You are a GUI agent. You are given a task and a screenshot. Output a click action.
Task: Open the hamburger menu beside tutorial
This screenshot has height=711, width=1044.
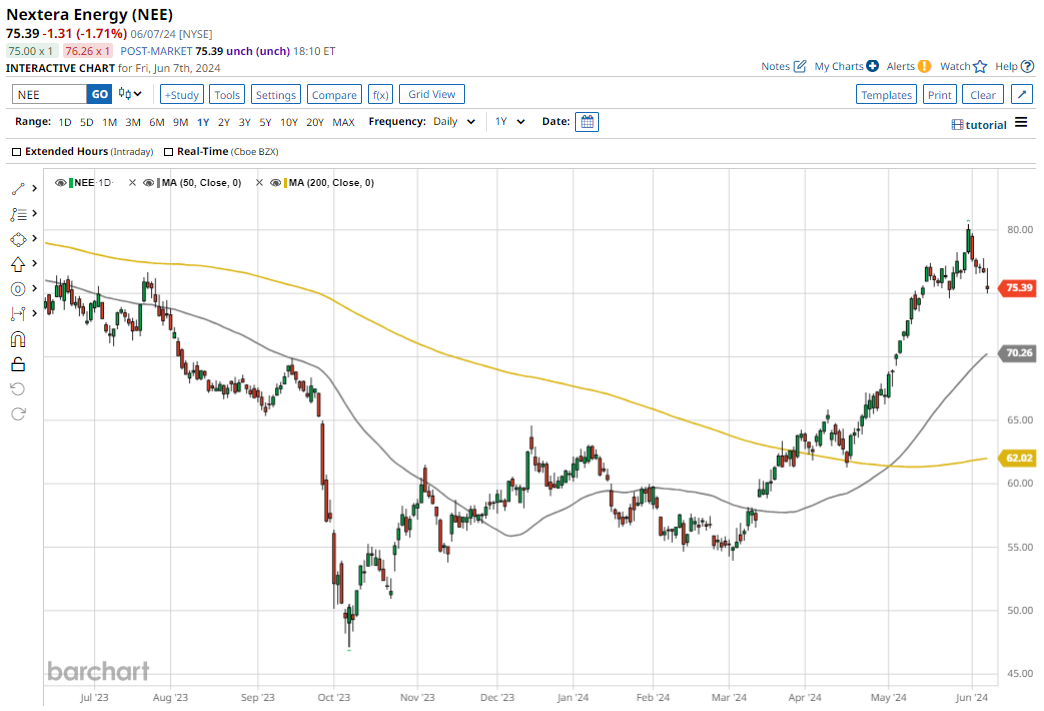1020,123
